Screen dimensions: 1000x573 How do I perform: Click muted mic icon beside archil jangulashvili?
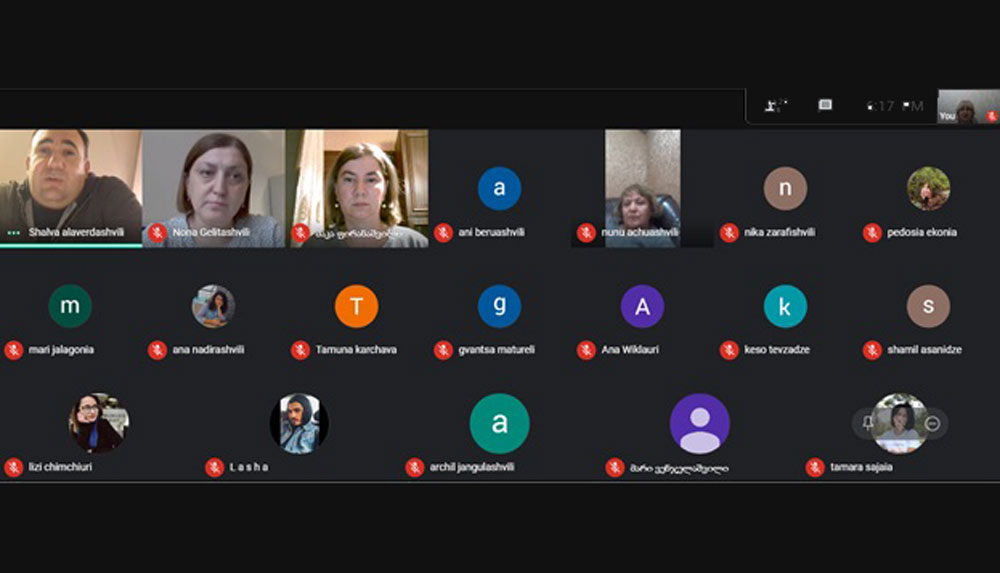coord(415,467)
